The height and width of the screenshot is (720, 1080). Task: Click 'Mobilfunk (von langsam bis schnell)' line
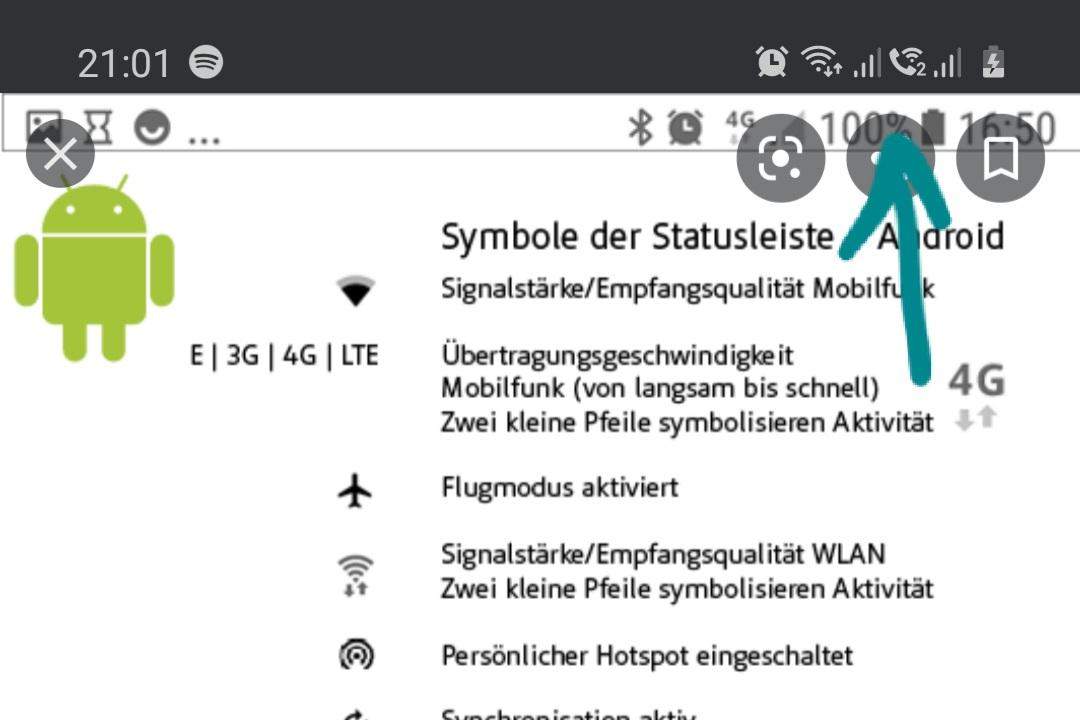coord(660,388)
